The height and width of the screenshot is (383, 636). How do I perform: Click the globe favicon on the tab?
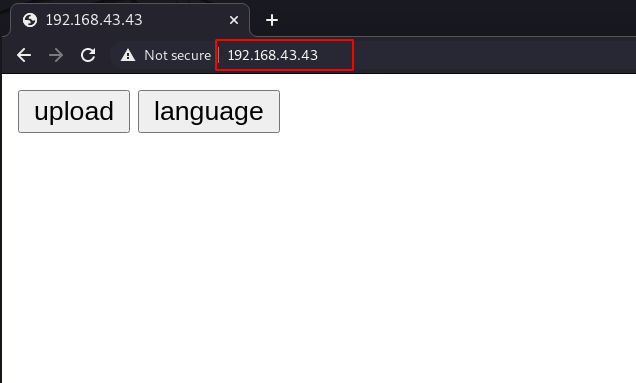(30, 20)
